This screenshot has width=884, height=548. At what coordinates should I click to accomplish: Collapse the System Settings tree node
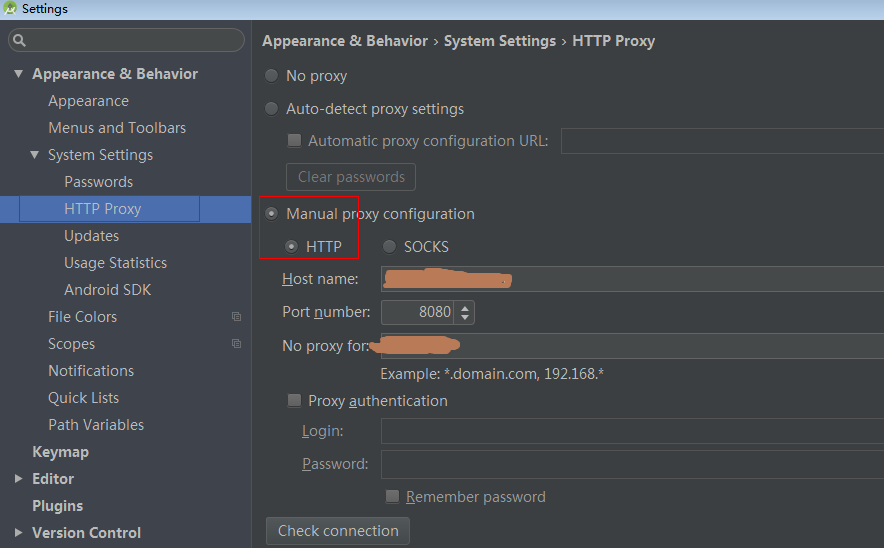click(x=35, y=154)
